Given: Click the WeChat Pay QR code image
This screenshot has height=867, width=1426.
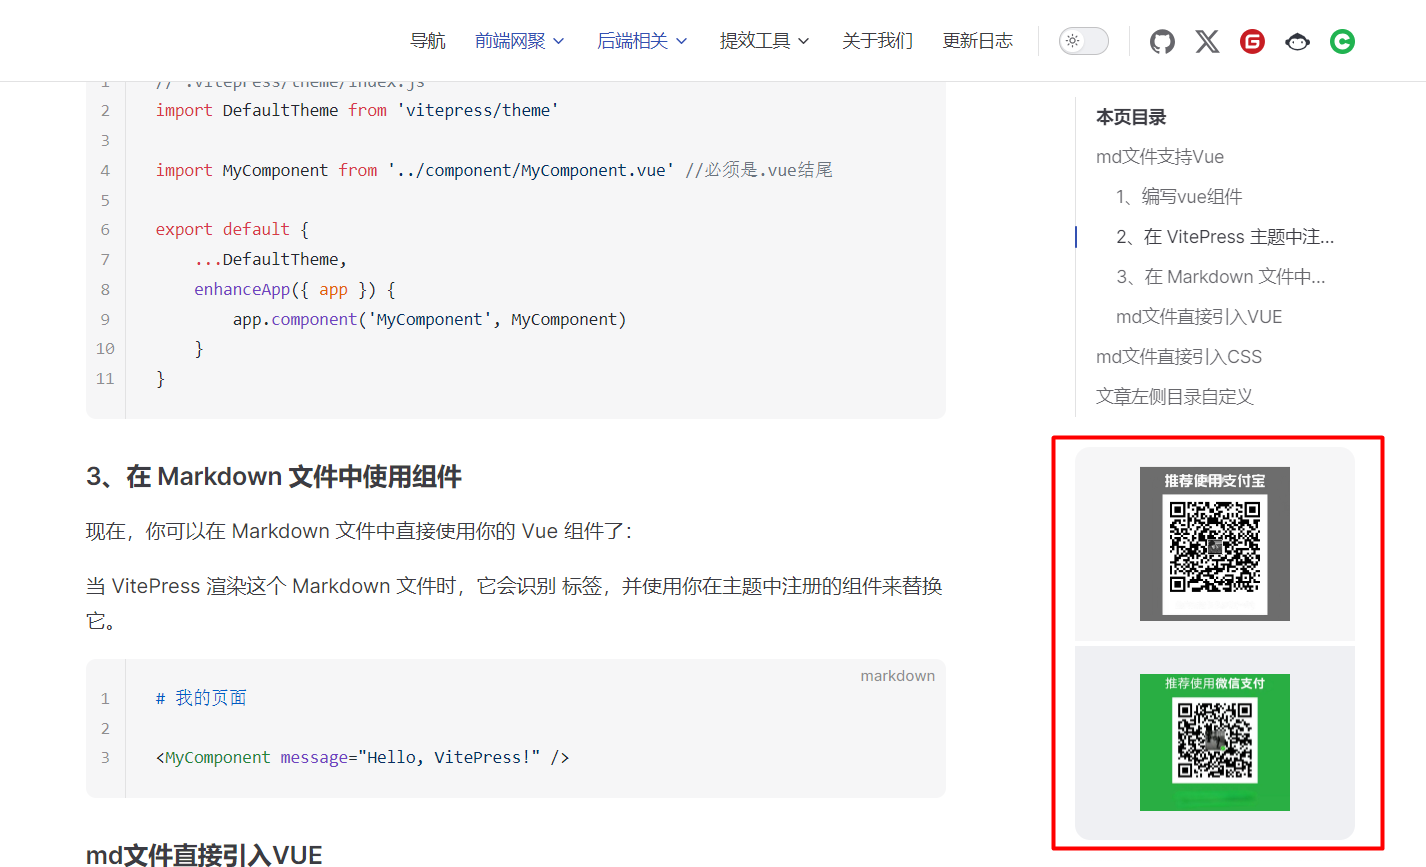Looking at the screenshot, I should tap(1215, 742).
